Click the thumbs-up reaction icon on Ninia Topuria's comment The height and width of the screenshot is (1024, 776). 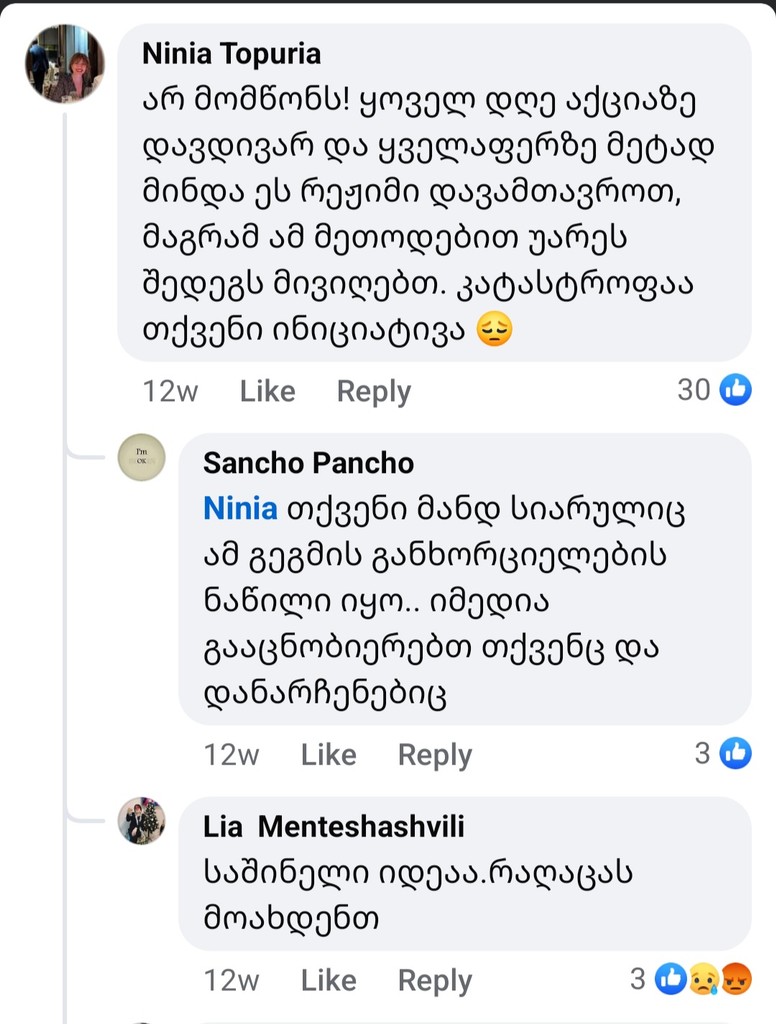pyautogui.click(x=736, y=390)
